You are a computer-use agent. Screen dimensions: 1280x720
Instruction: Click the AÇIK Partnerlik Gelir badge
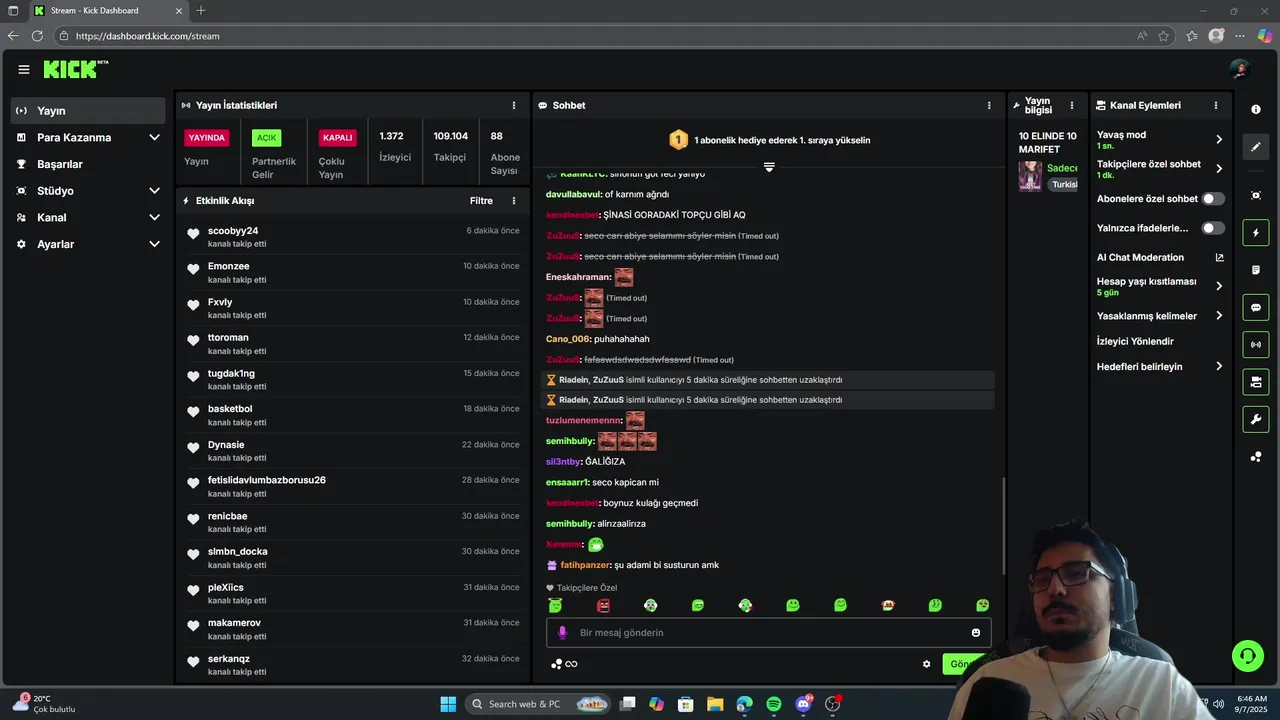click(266, 138)
